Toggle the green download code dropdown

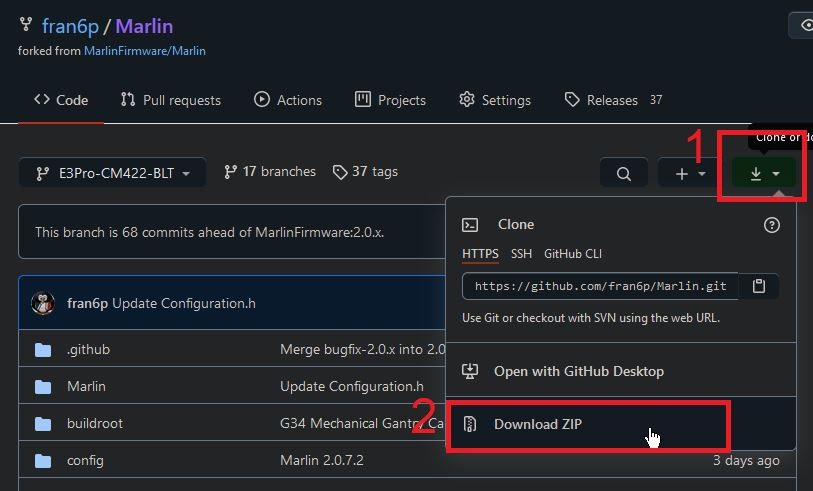click(764, 174)
